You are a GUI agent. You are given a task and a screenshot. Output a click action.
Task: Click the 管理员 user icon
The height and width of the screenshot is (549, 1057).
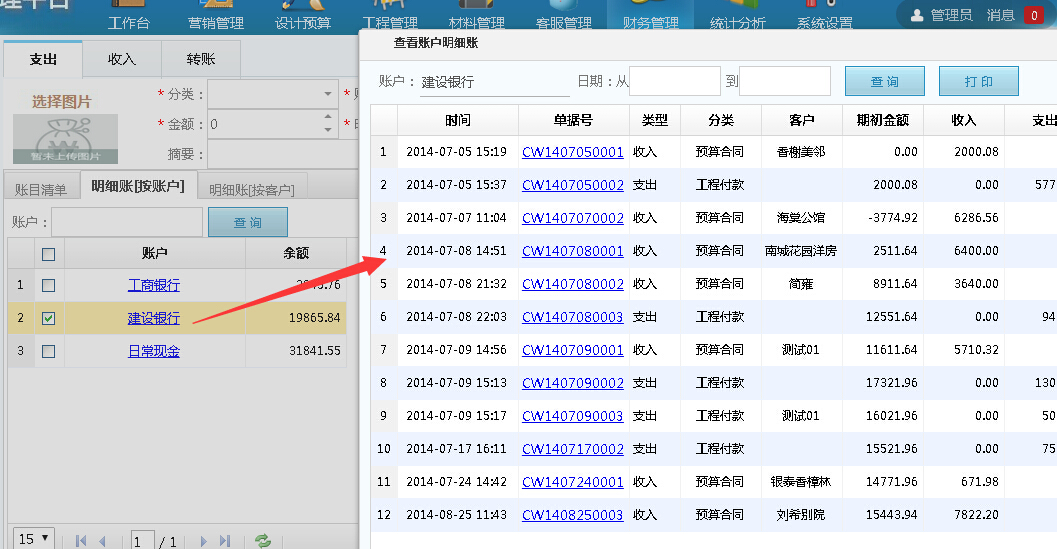tap(917, 15)
